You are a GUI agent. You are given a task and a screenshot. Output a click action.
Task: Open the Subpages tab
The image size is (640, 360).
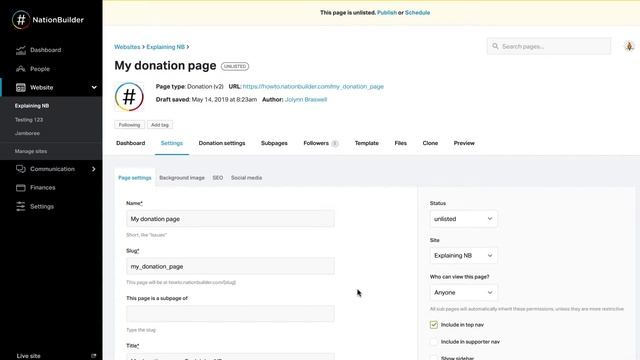coord(274,143)
